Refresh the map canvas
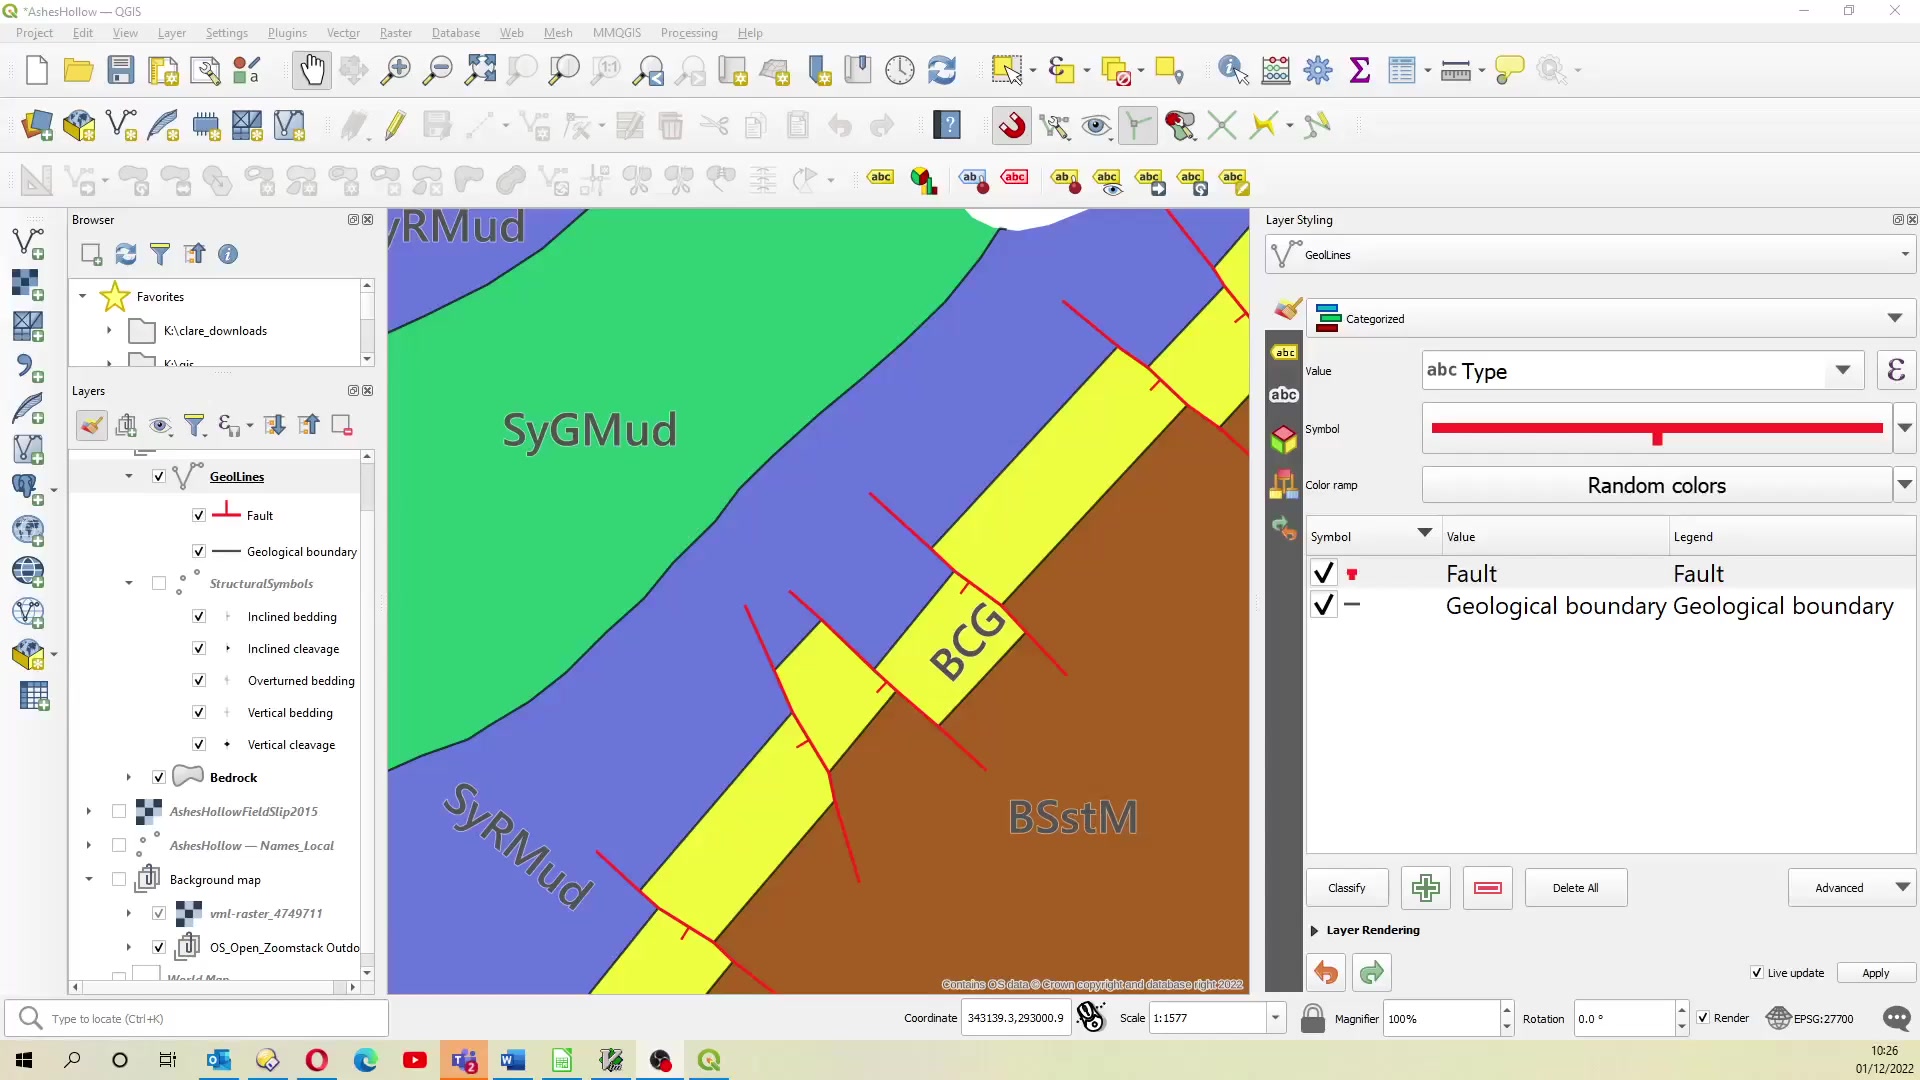1920x1080 pixels. tap(941, 70)
